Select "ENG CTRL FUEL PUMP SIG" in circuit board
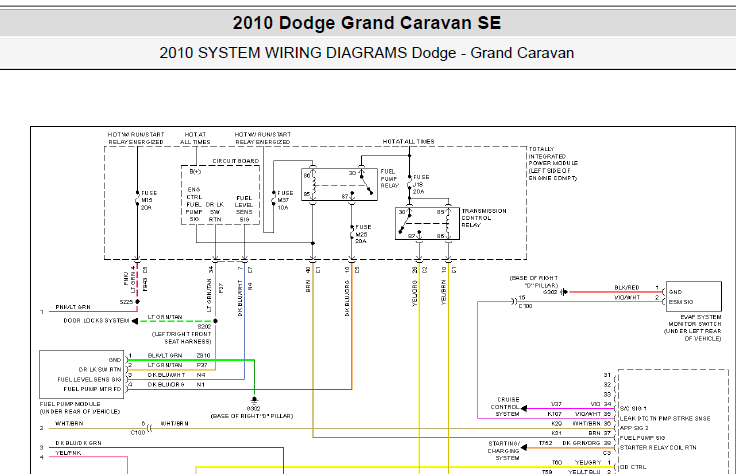This screenshot has height=474, width=736. click(x=194, y=204)
